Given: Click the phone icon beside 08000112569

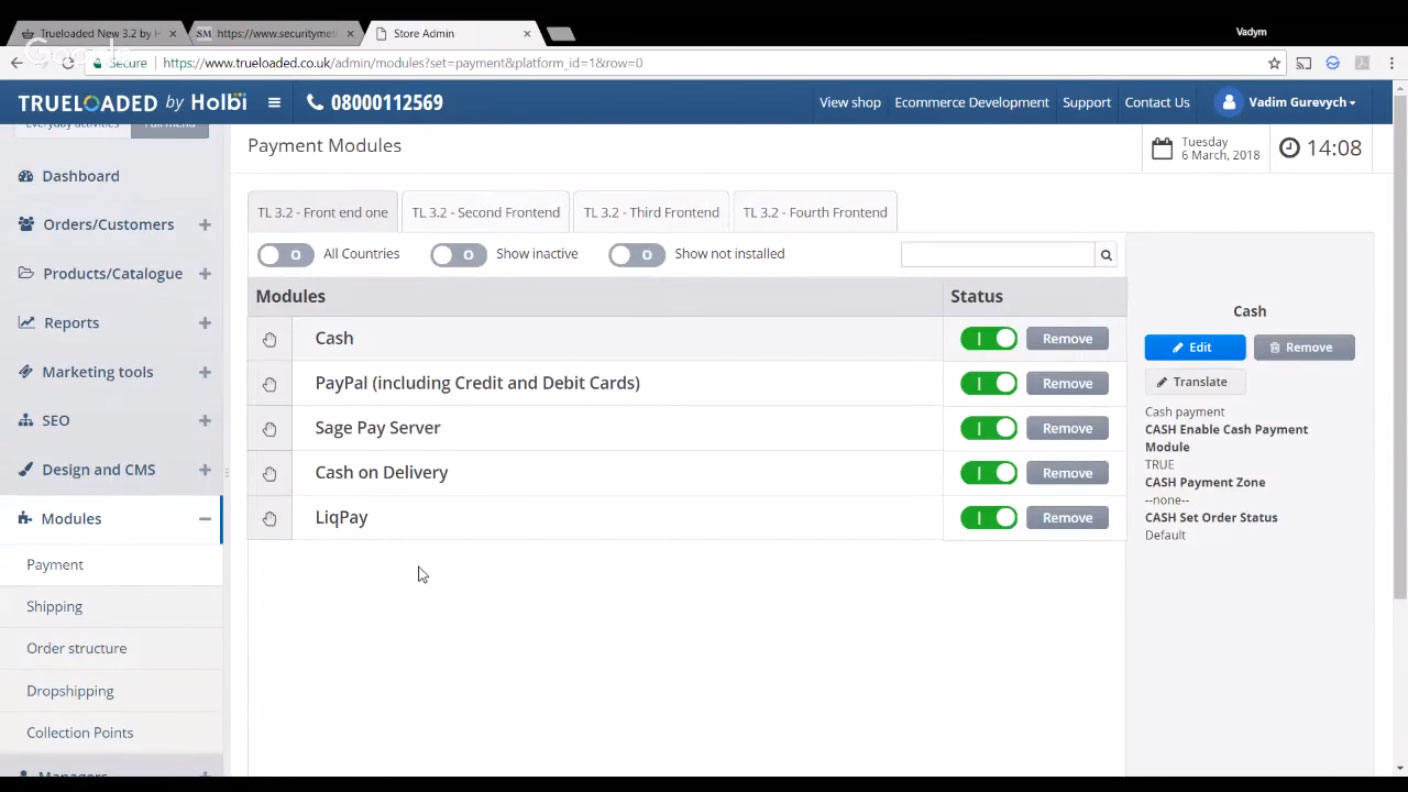Looking at the screenshot, I should (315, 102).
